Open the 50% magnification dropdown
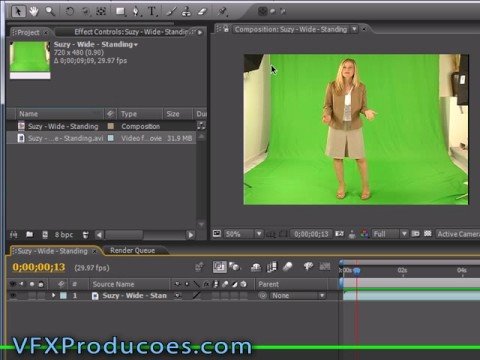Image resolution: width=480 pixels, height=360 pixels. click(x=243, y=234)
